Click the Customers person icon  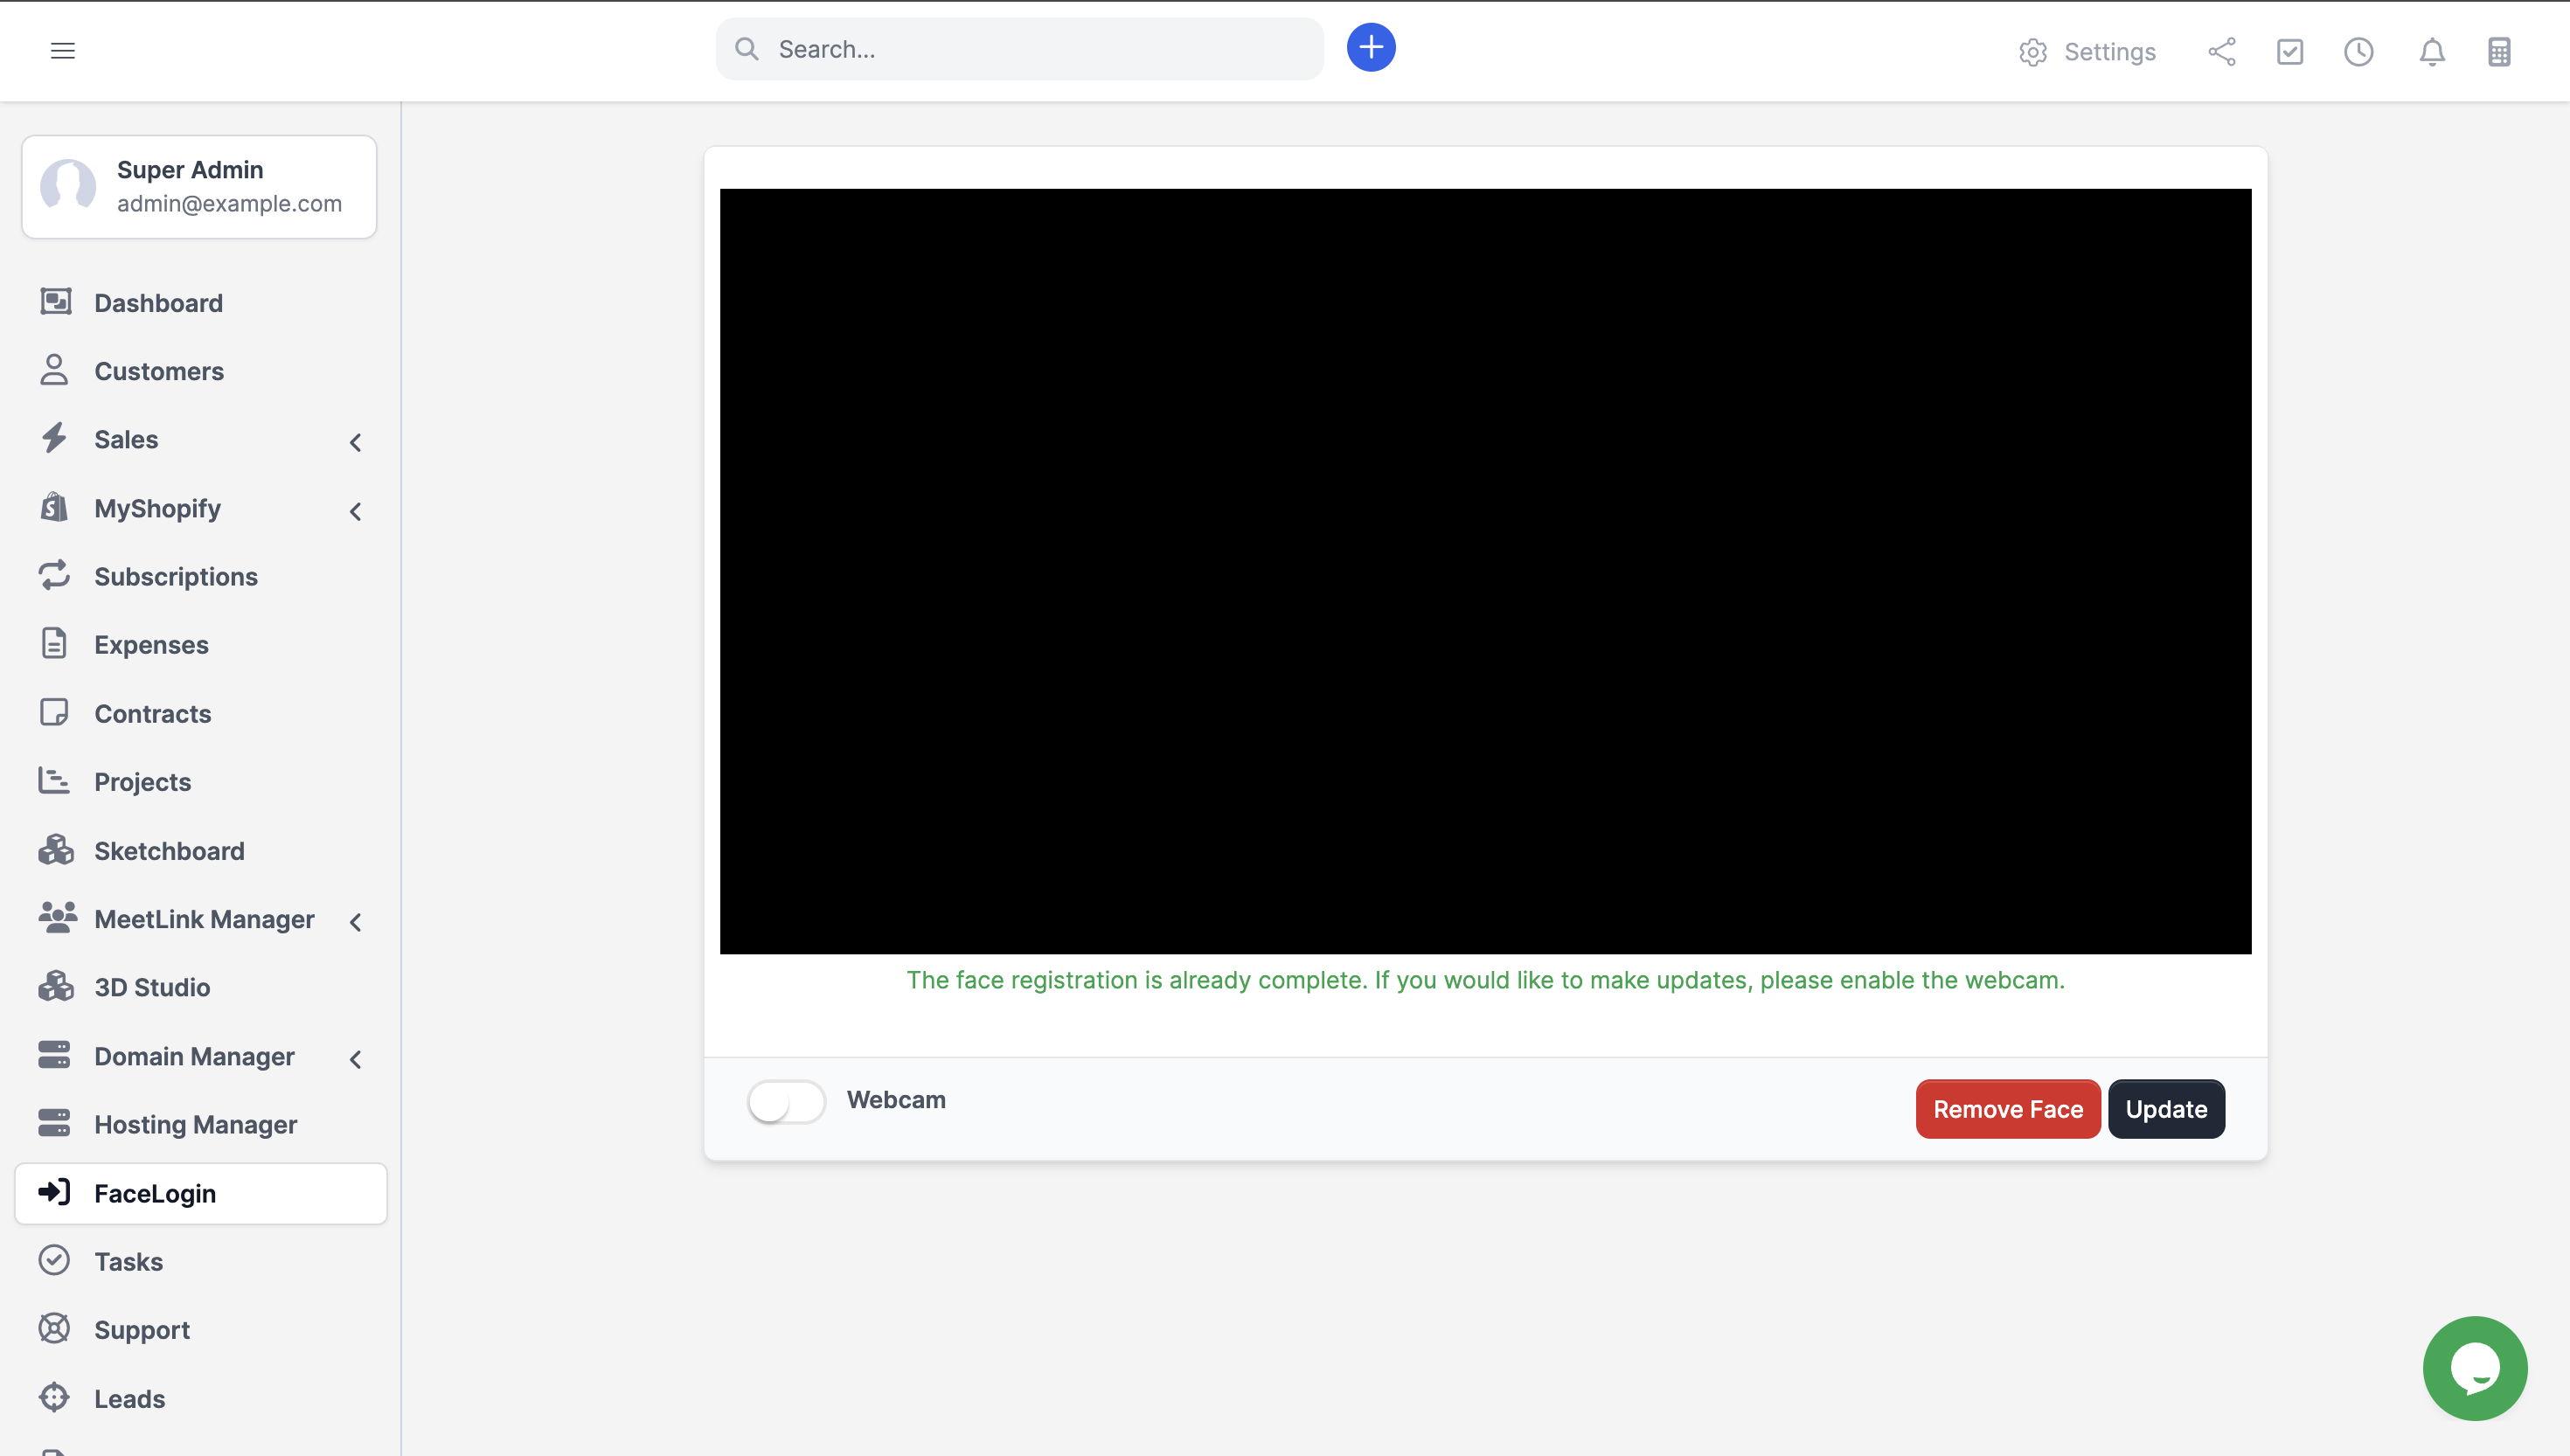54,369
